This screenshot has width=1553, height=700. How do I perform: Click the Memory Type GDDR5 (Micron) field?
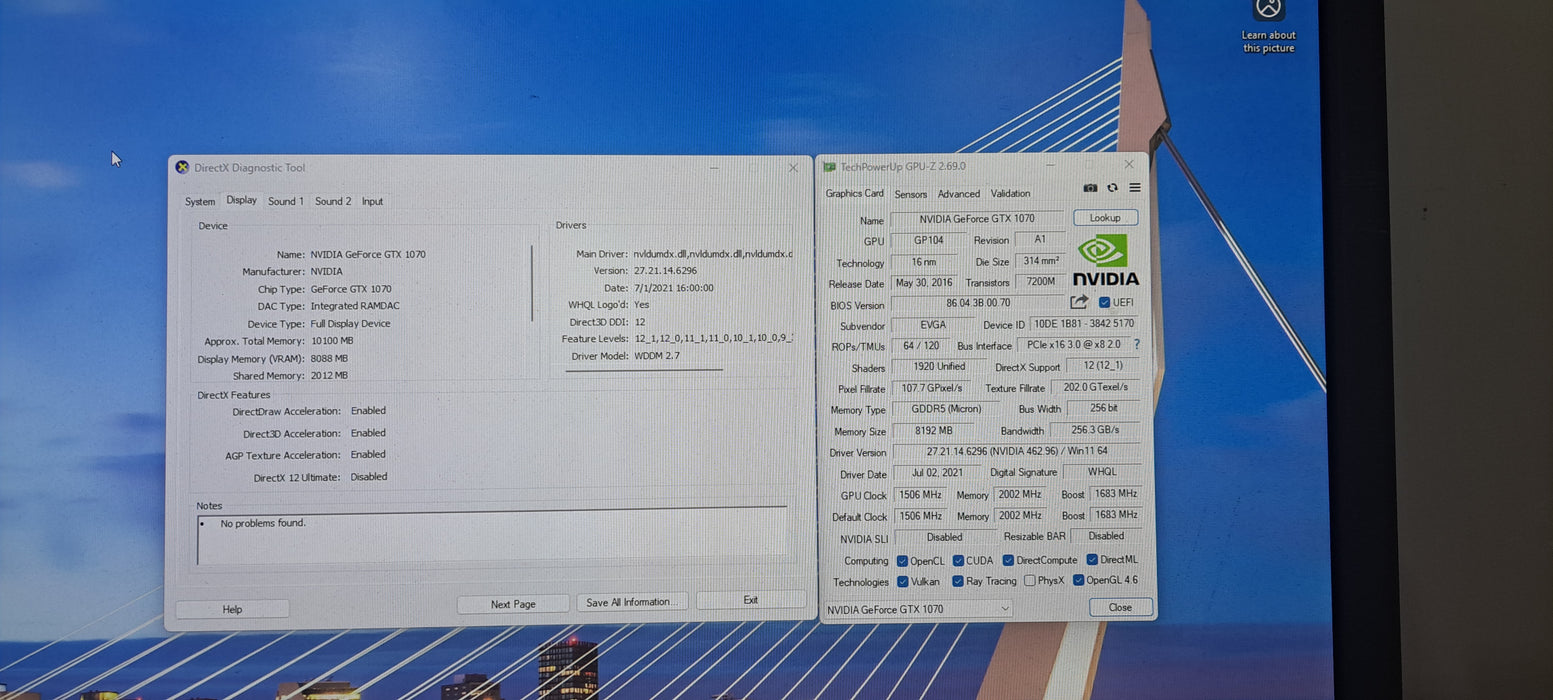tap(944, 409)
